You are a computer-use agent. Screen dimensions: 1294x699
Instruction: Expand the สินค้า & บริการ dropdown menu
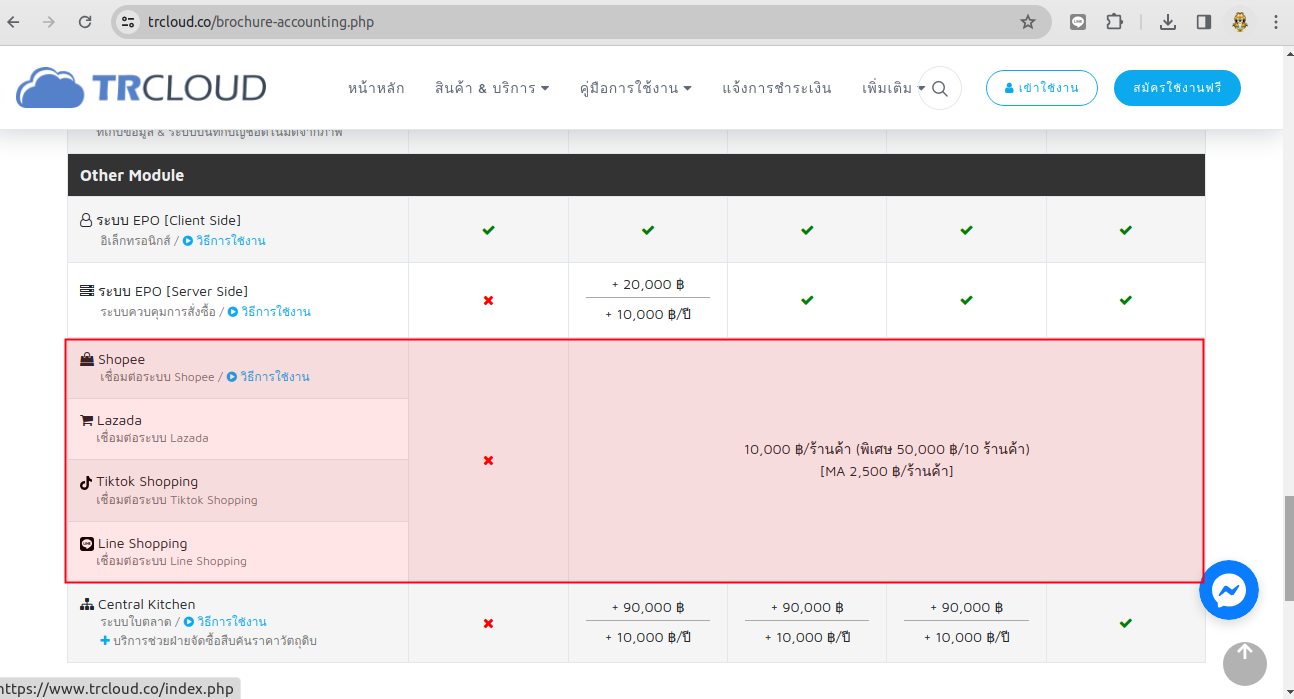coord(492,88)
